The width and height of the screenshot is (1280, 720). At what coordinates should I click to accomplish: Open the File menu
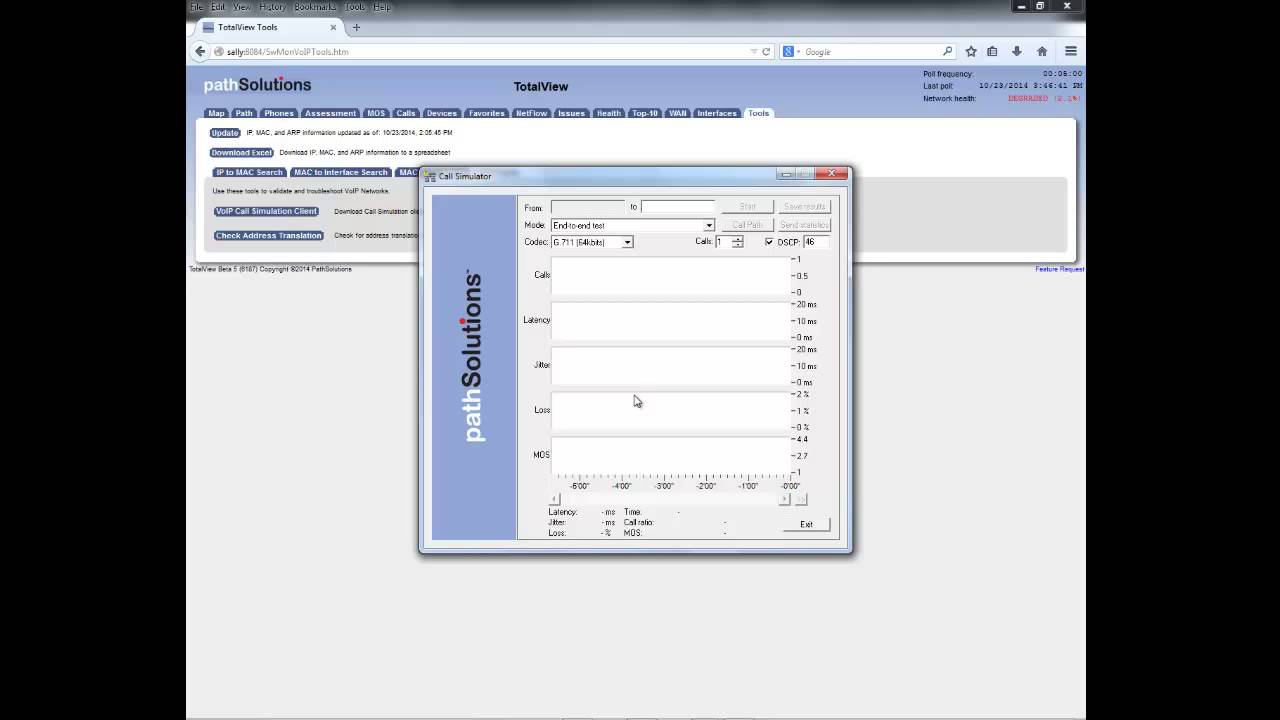[x=197, y=7]
